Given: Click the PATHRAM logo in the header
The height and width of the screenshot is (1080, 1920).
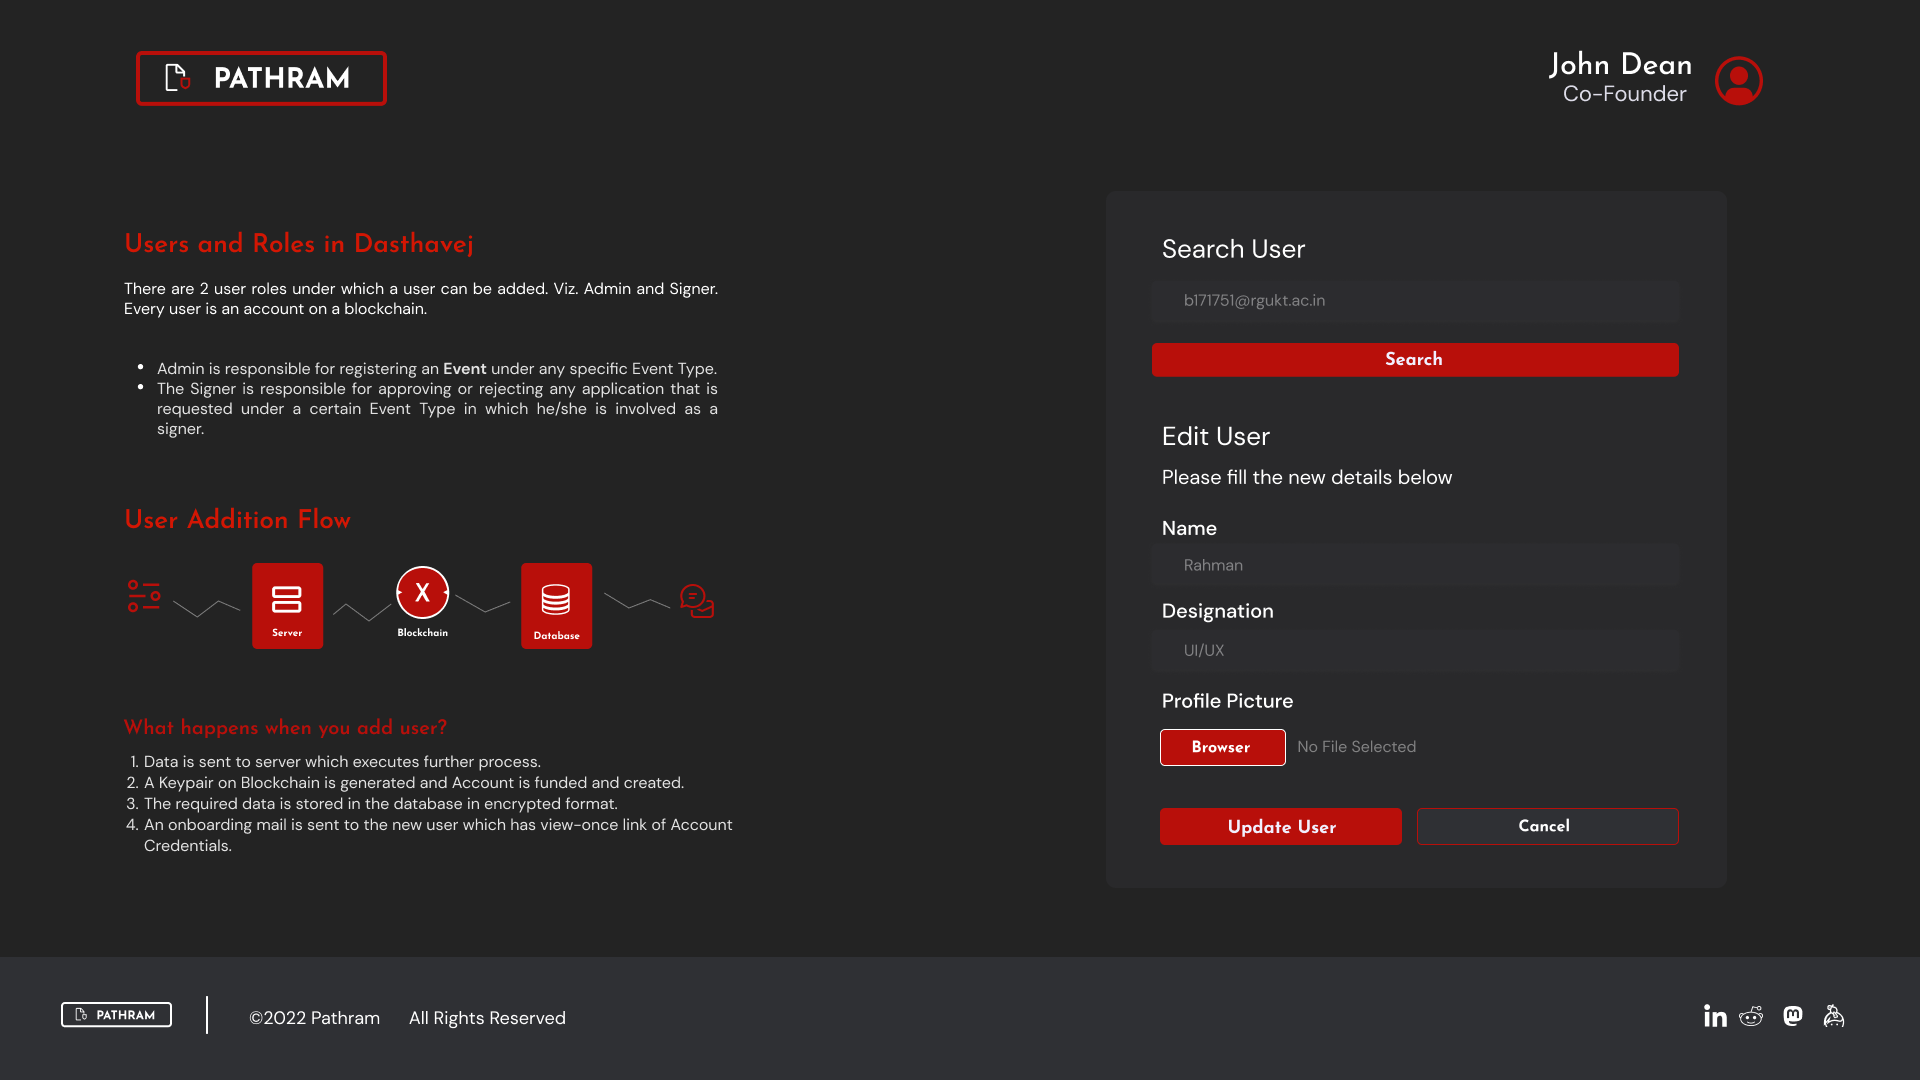Looking at the screenshot, I should (261, 78).
